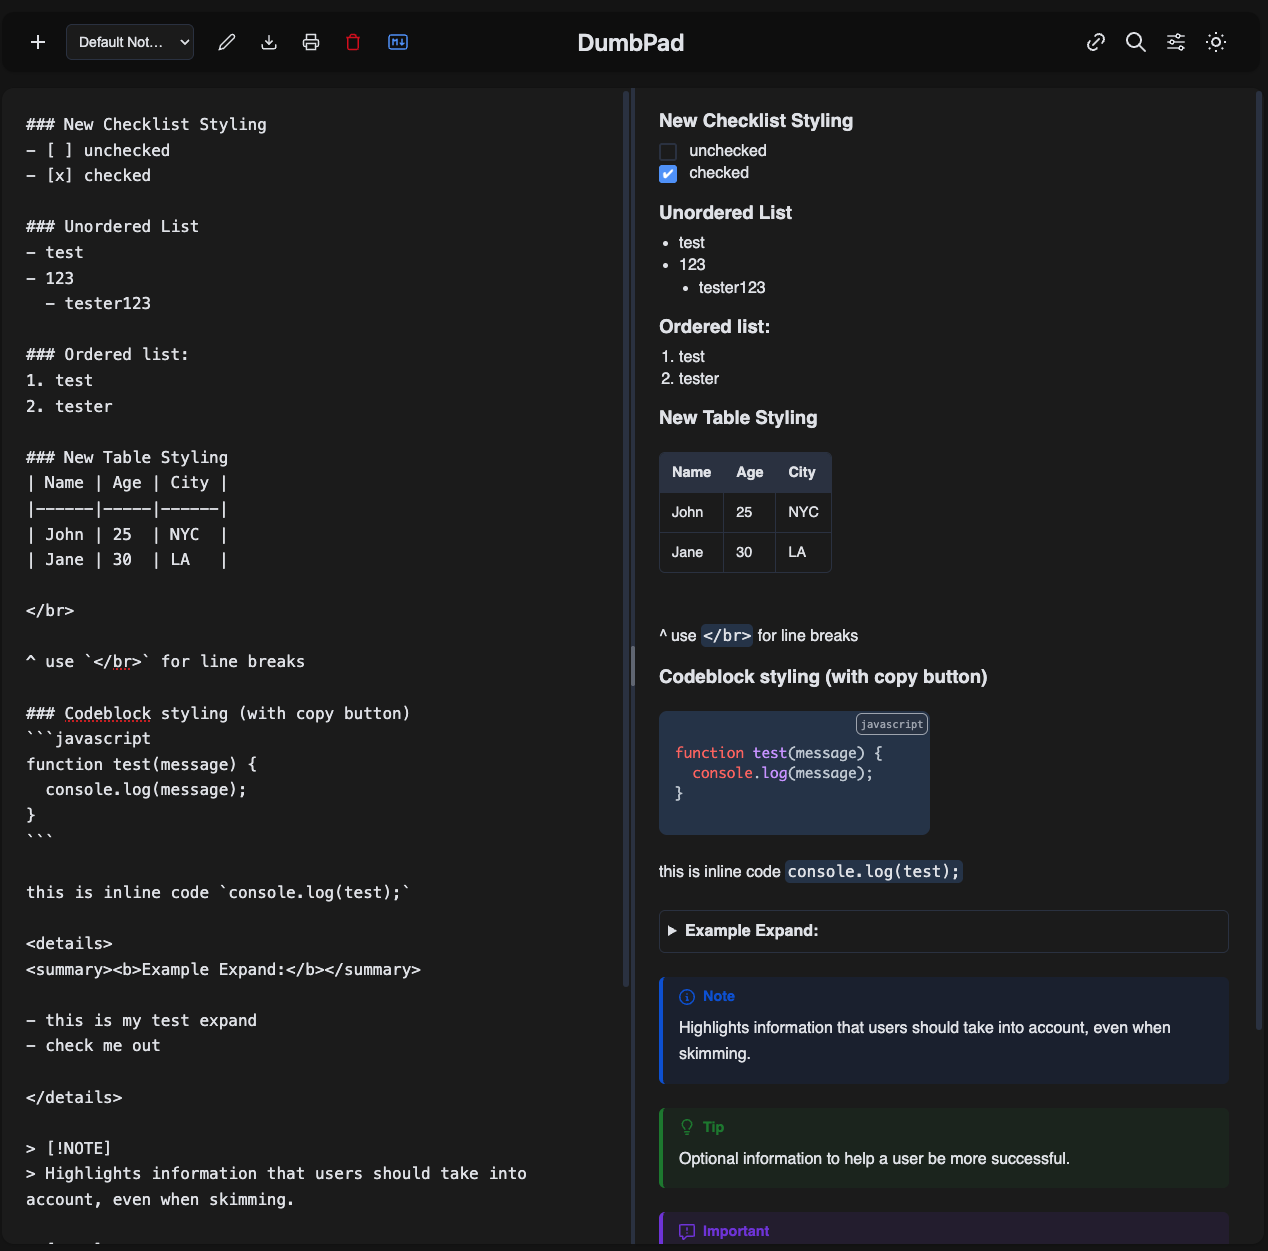
Task: Click the javascript language badge on codeblock
Action: 892,724
